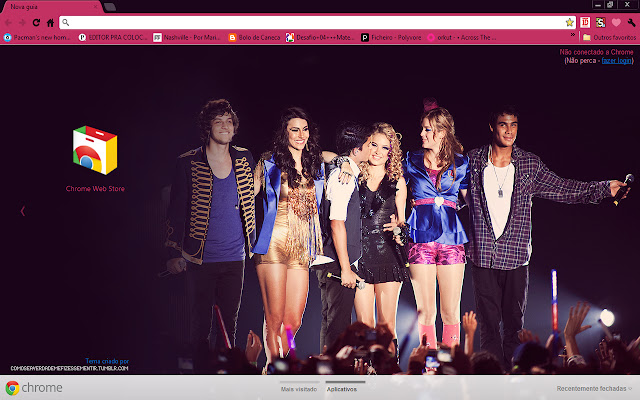Open the Bolo de Caneca bookmark
This screenshot has width=640, height=400.
point(254,38)
